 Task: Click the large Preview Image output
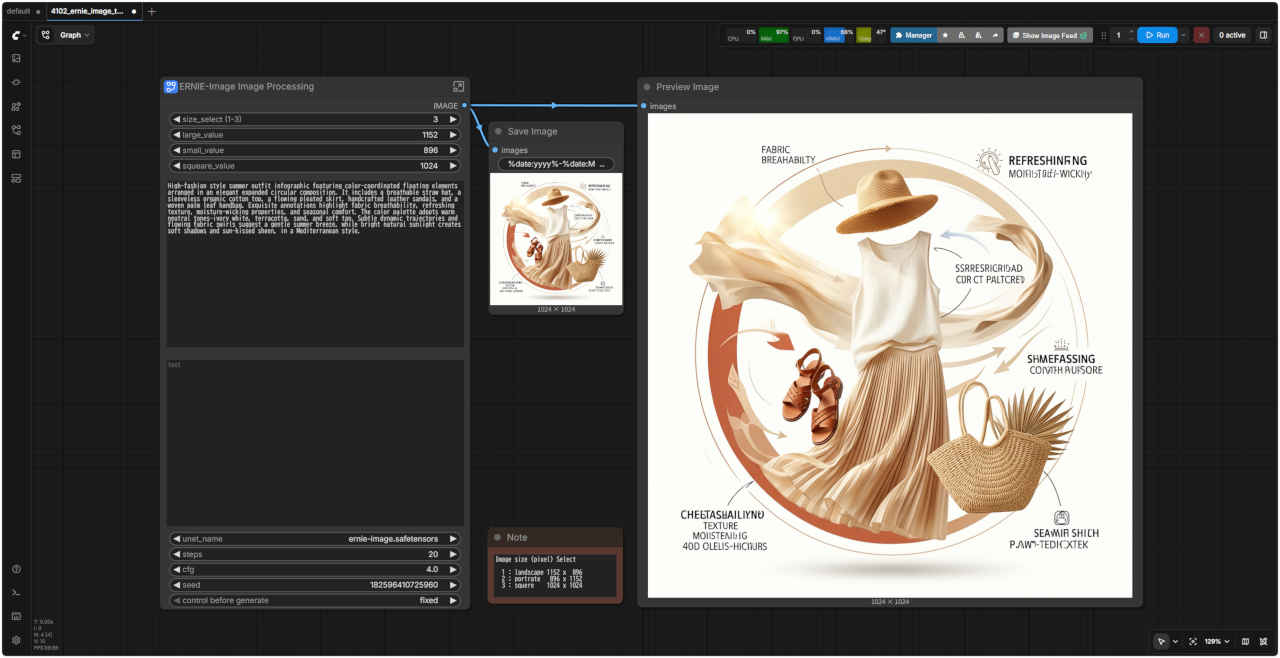(890, 355)
